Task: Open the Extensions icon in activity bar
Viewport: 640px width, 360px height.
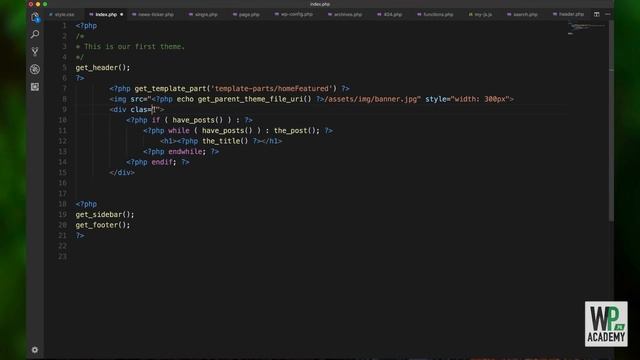Action: coord(35,87)
